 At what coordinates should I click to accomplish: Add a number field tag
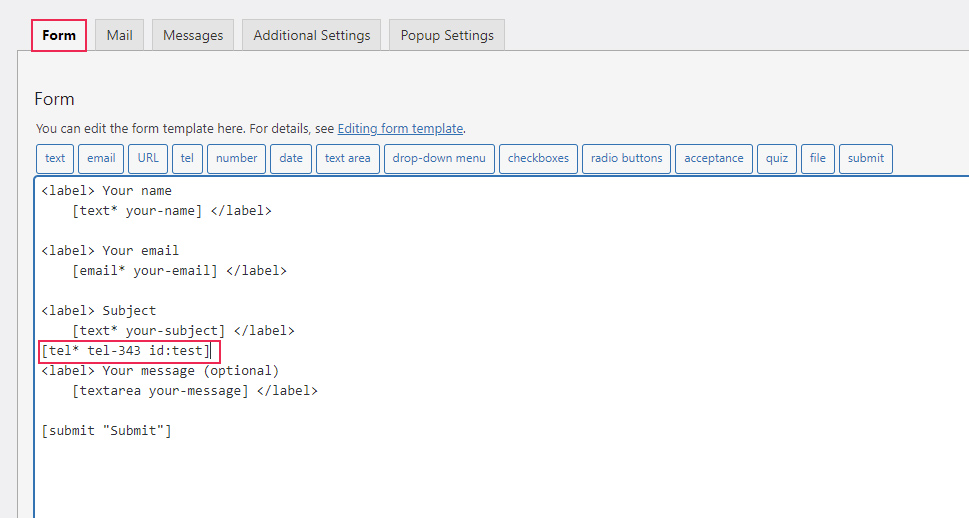236,158
